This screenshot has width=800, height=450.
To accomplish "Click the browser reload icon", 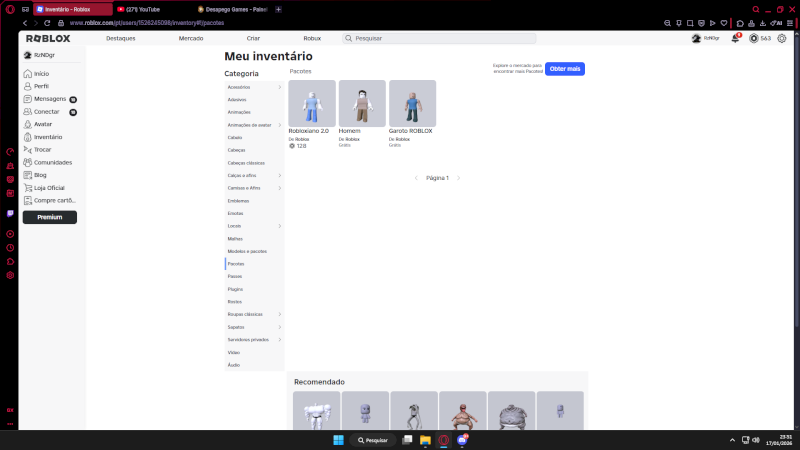I will tap(47, 23).
